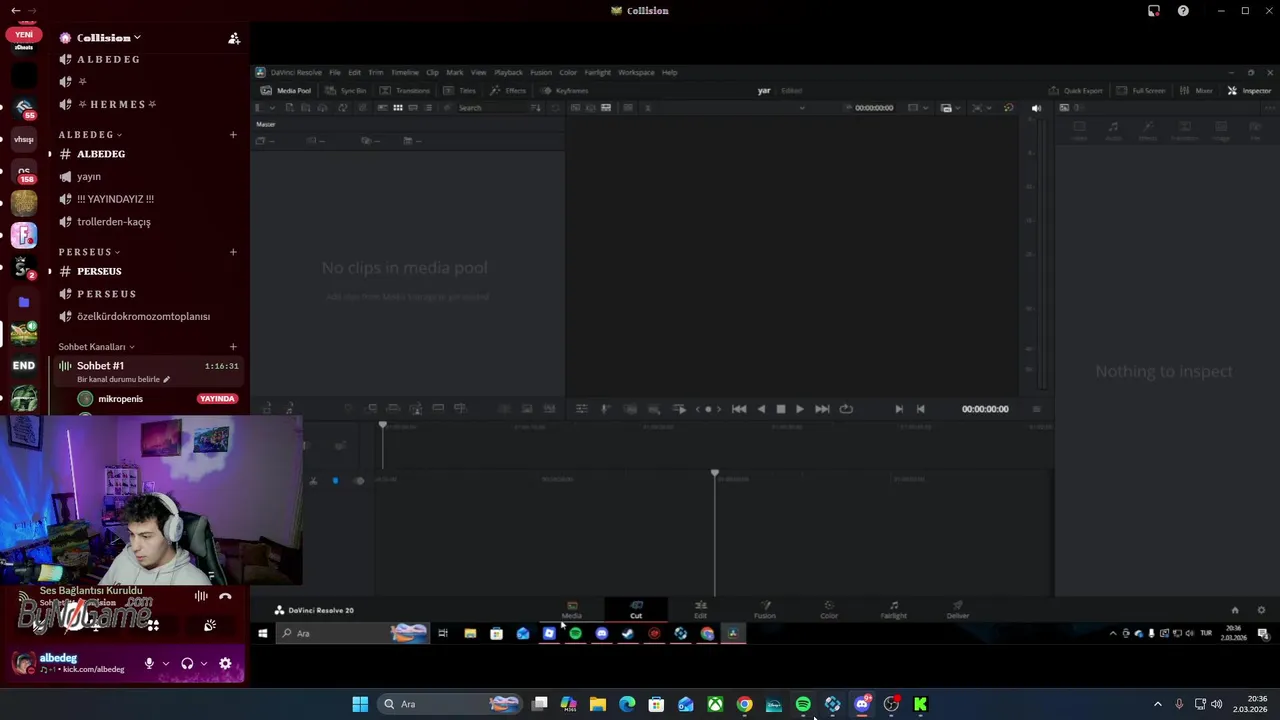The image size is (1280, 720).
Task: Open the Help menu
Action: [x=669, y=72]
